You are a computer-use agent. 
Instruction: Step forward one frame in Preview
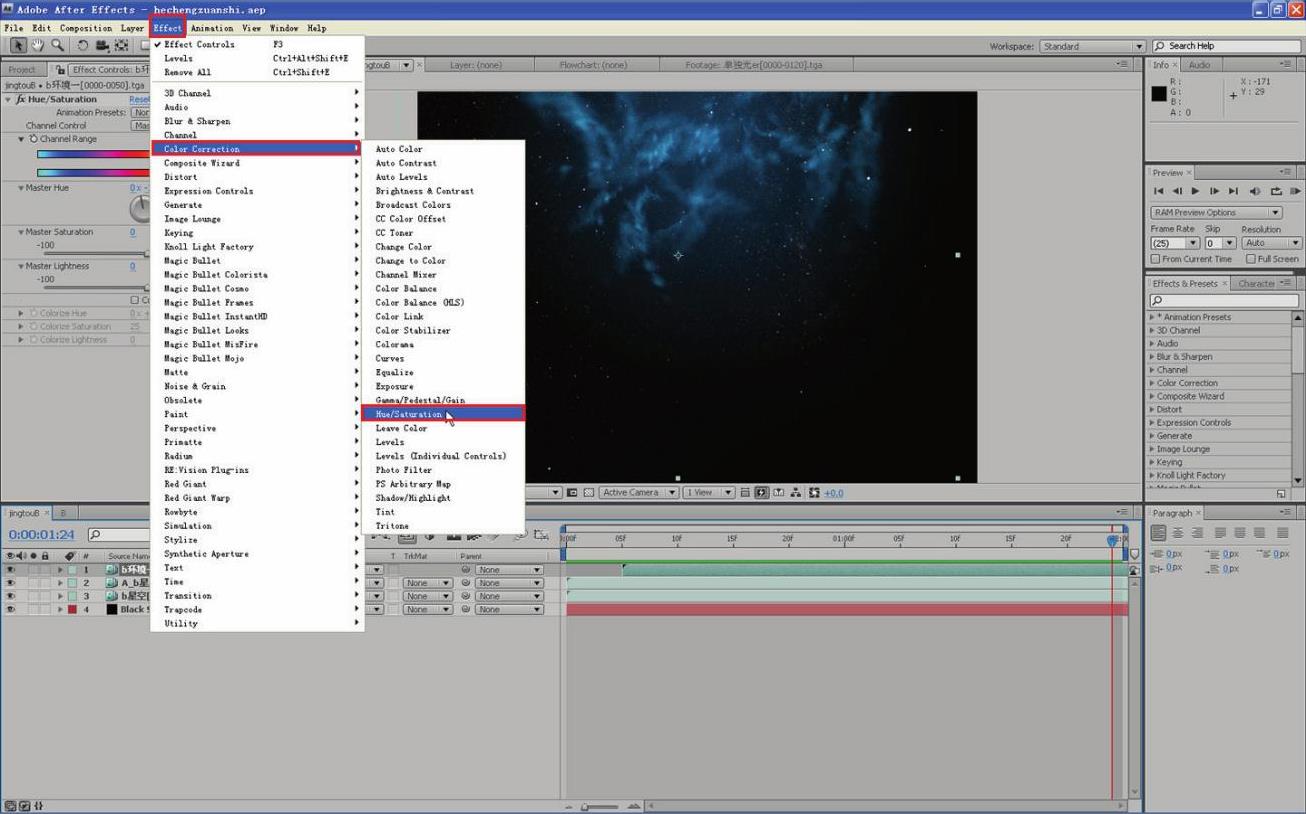tap(1214, 191)
